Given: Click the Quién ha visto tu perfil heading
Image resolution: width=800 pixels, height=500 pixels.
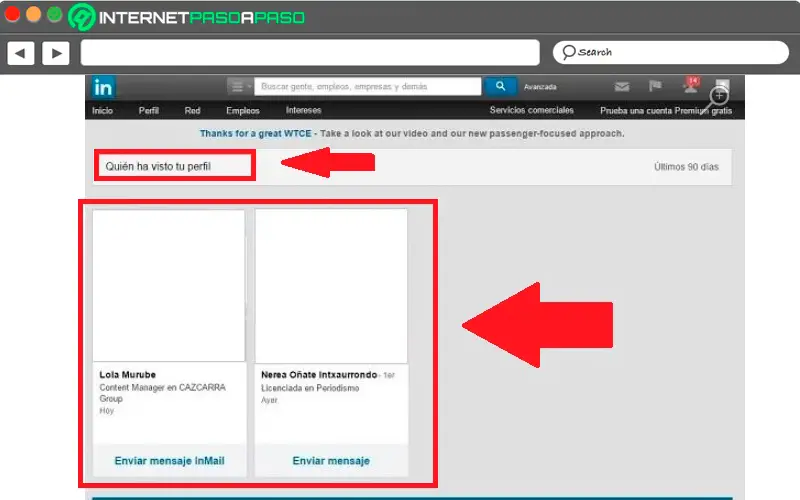Looking at the screenshot, I should (158, 166).
